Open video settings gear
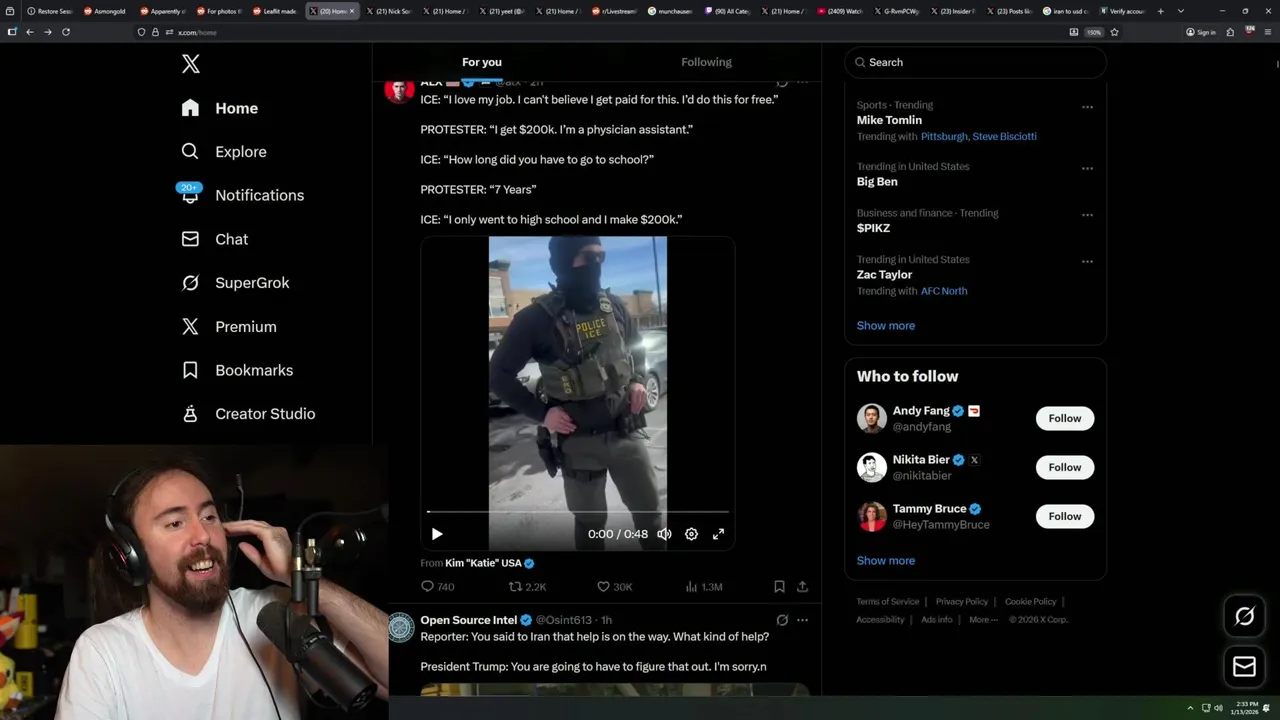Image resolution: width=1280 pixels, height=720 pixels. [691, 534]
